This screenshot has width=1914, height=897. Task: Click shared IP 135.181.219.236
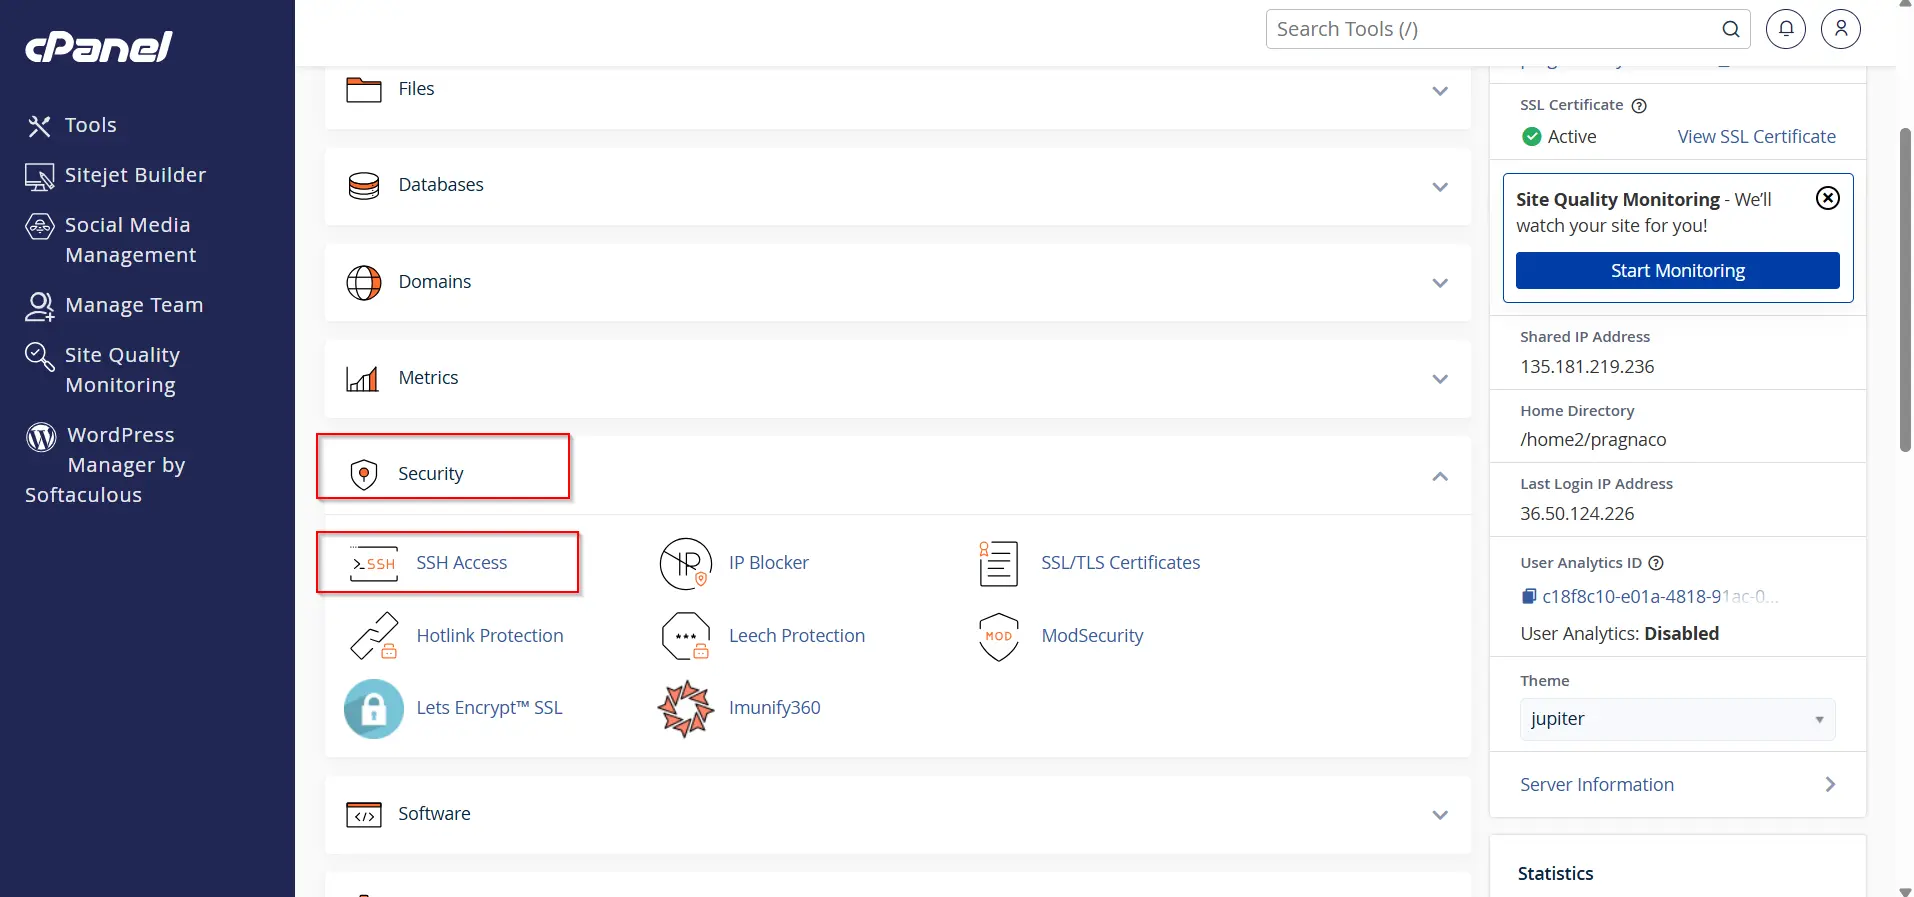click(x=1587, y=367)
